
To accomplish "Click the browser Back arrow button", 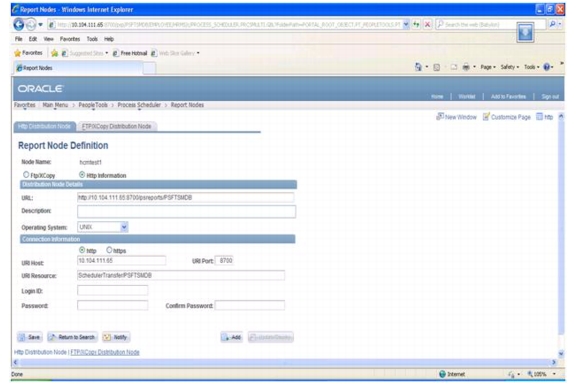I will (18, 24).
